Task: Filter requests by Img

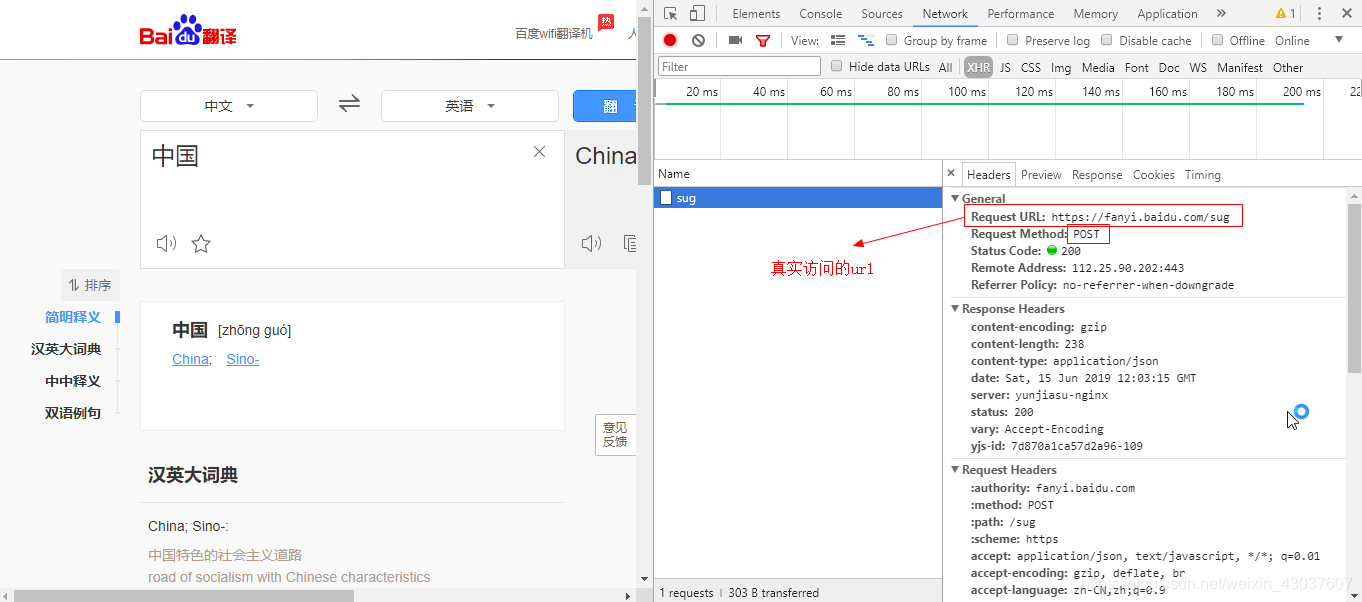Action: pyautogui.click(x=1061, y=67)
